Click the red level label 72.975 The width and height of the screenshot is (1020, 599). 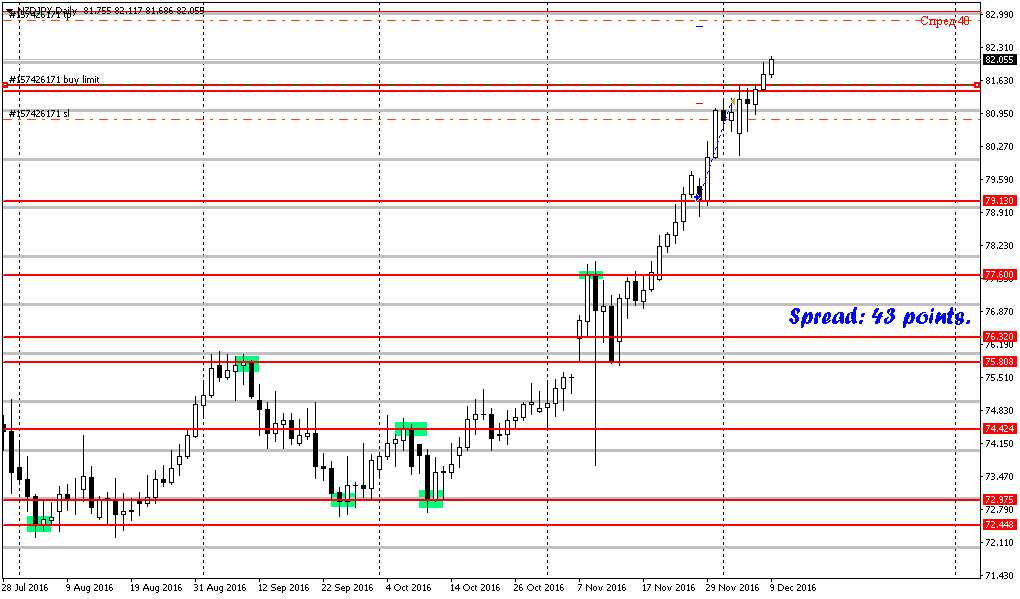tap(999, 499)
